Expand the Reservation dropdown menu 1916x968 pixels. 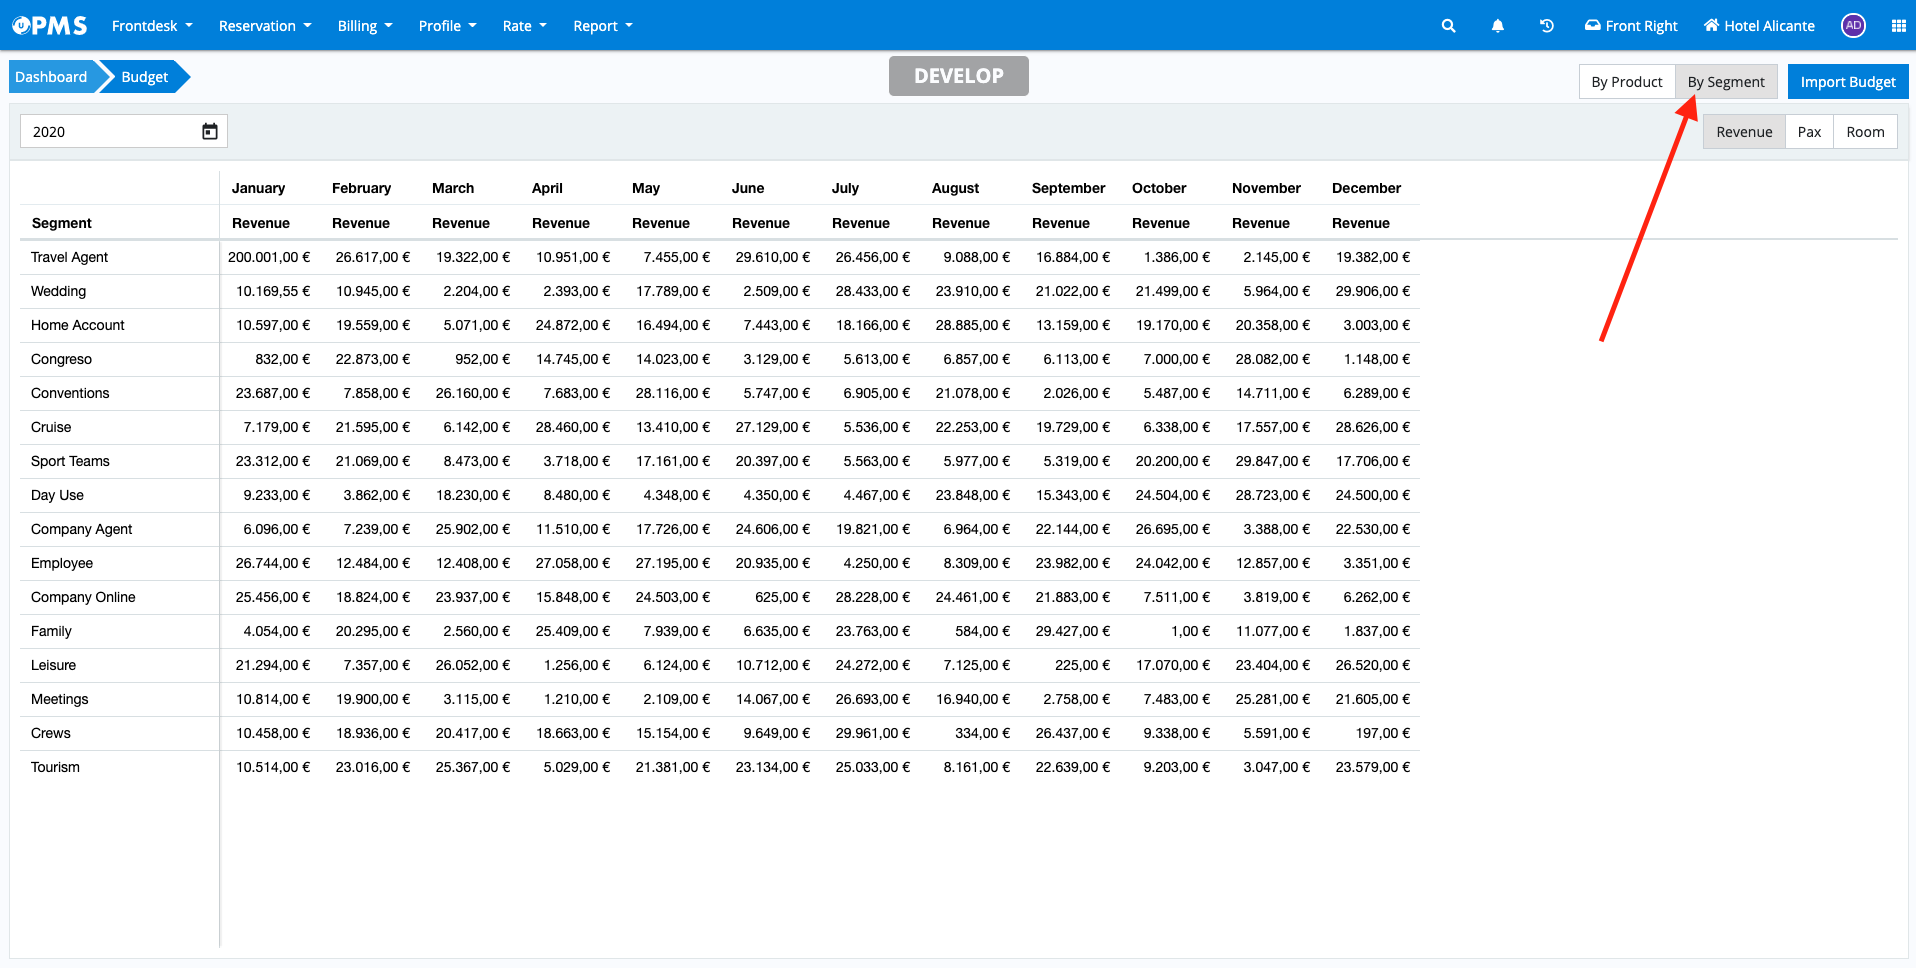[x=265, y=26]
